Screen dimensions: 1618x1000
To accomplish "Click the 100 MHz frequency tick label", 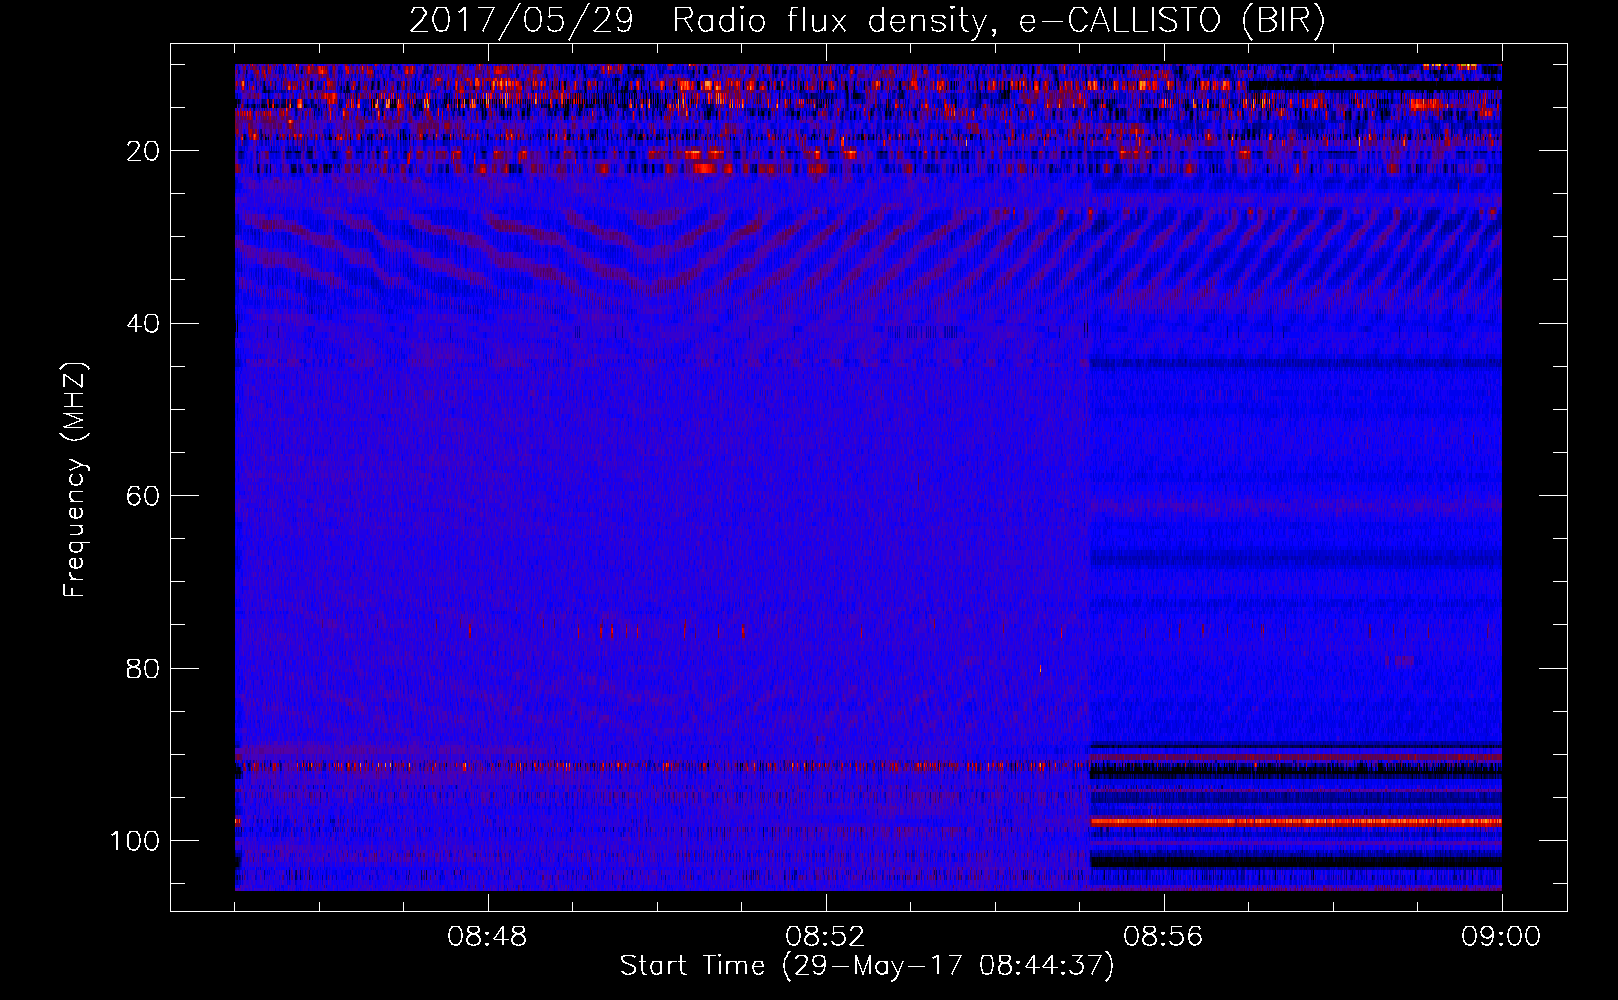I will click(x=135, y=841).
